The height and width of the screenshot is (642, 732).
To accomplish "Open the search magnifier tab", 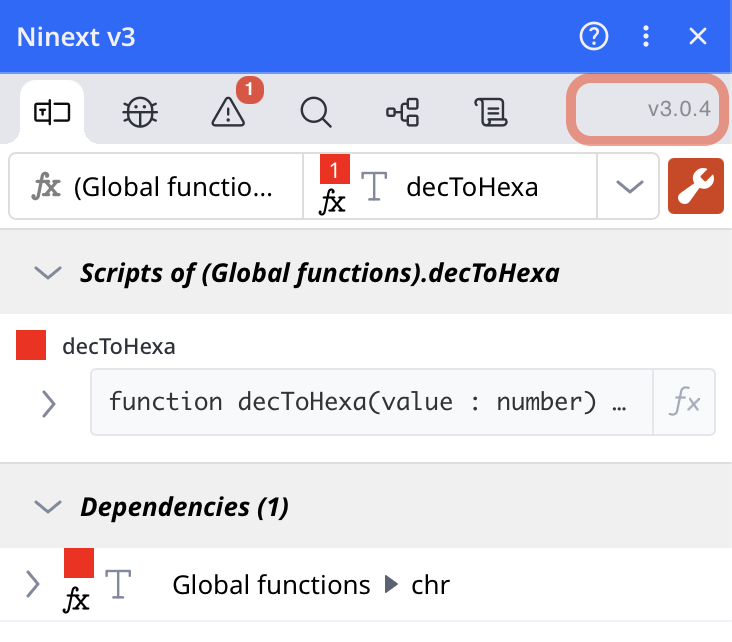I will 316,112.
